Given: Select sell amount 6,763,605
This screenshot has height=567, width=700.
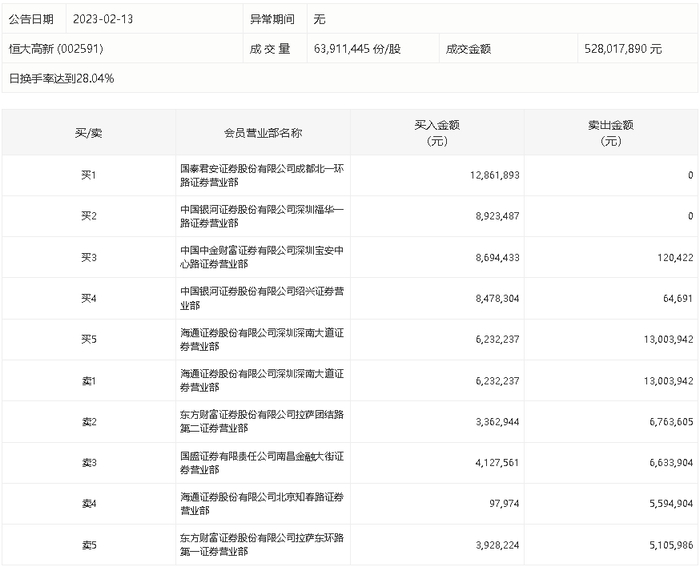Looking at the screenshot, I should point(671,422).
